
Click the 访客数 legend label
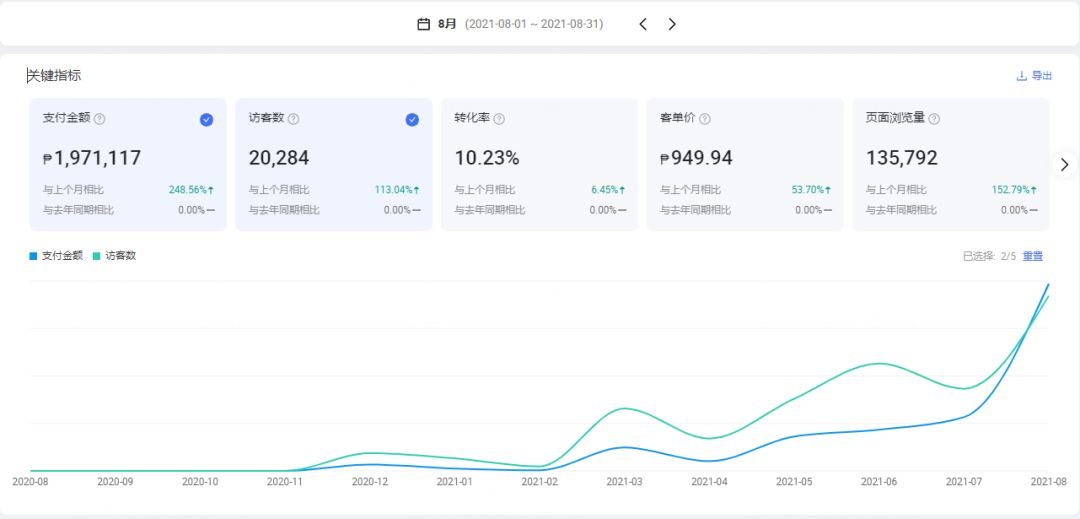pos(121,255)
